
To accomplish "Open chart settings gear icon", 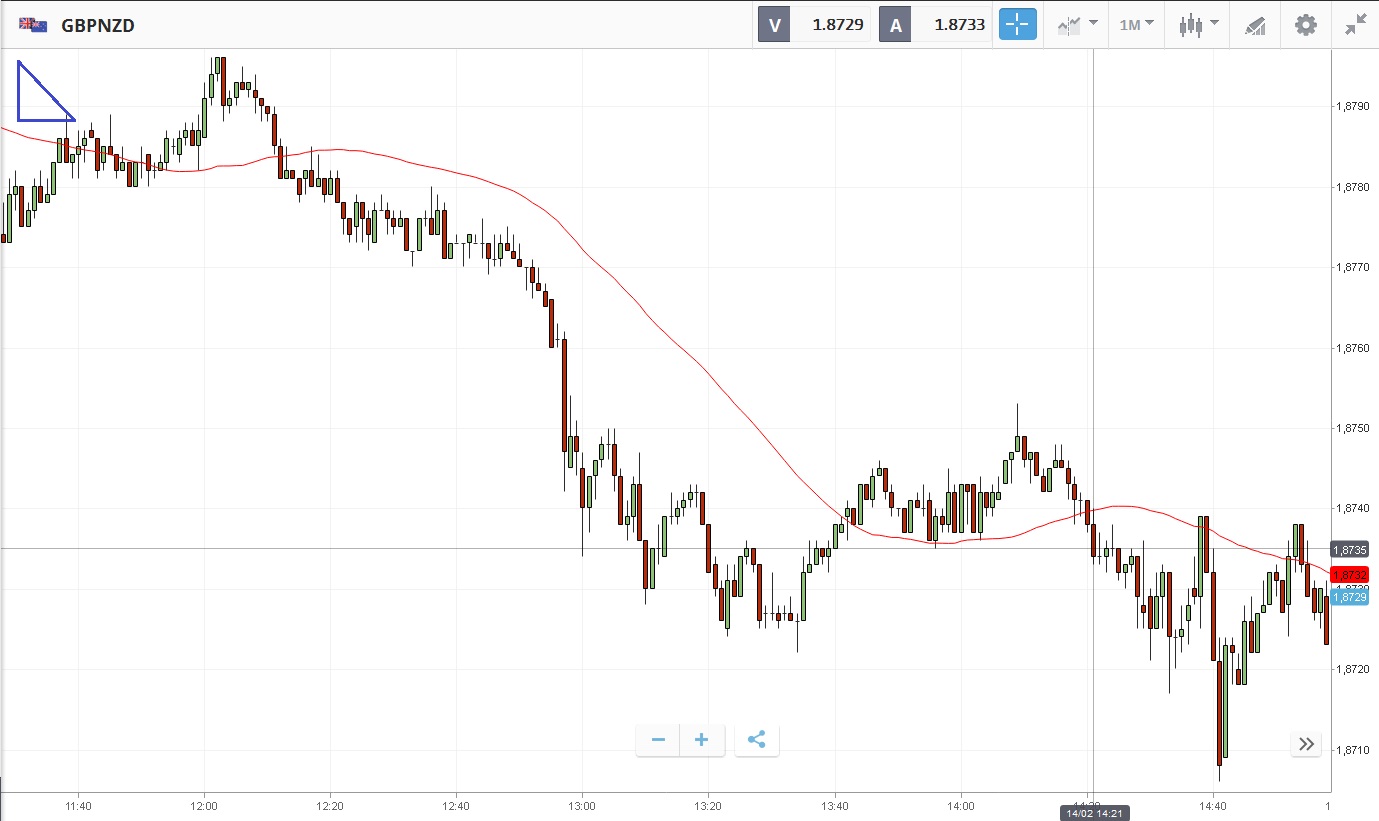I will pos(1306,25).
